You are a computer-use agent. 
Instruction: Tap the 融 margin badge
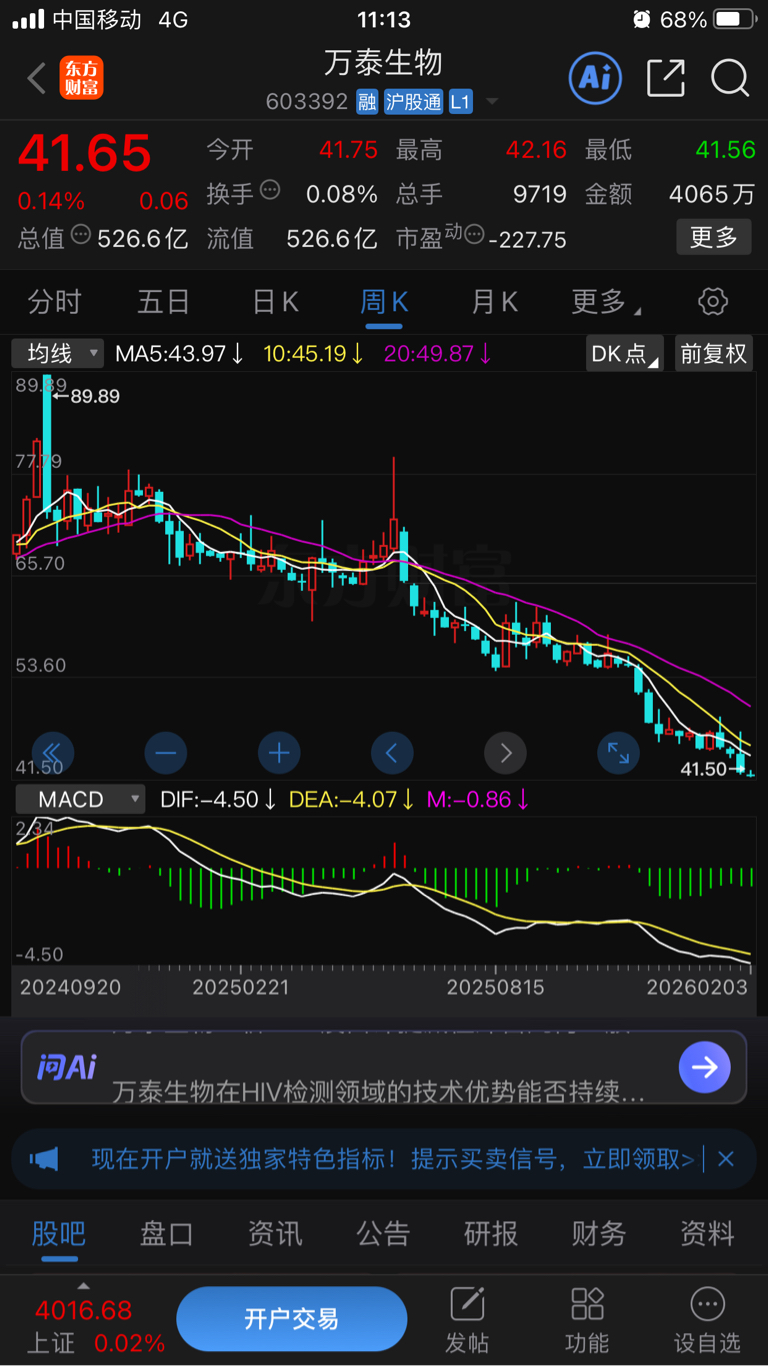(367, 102)
